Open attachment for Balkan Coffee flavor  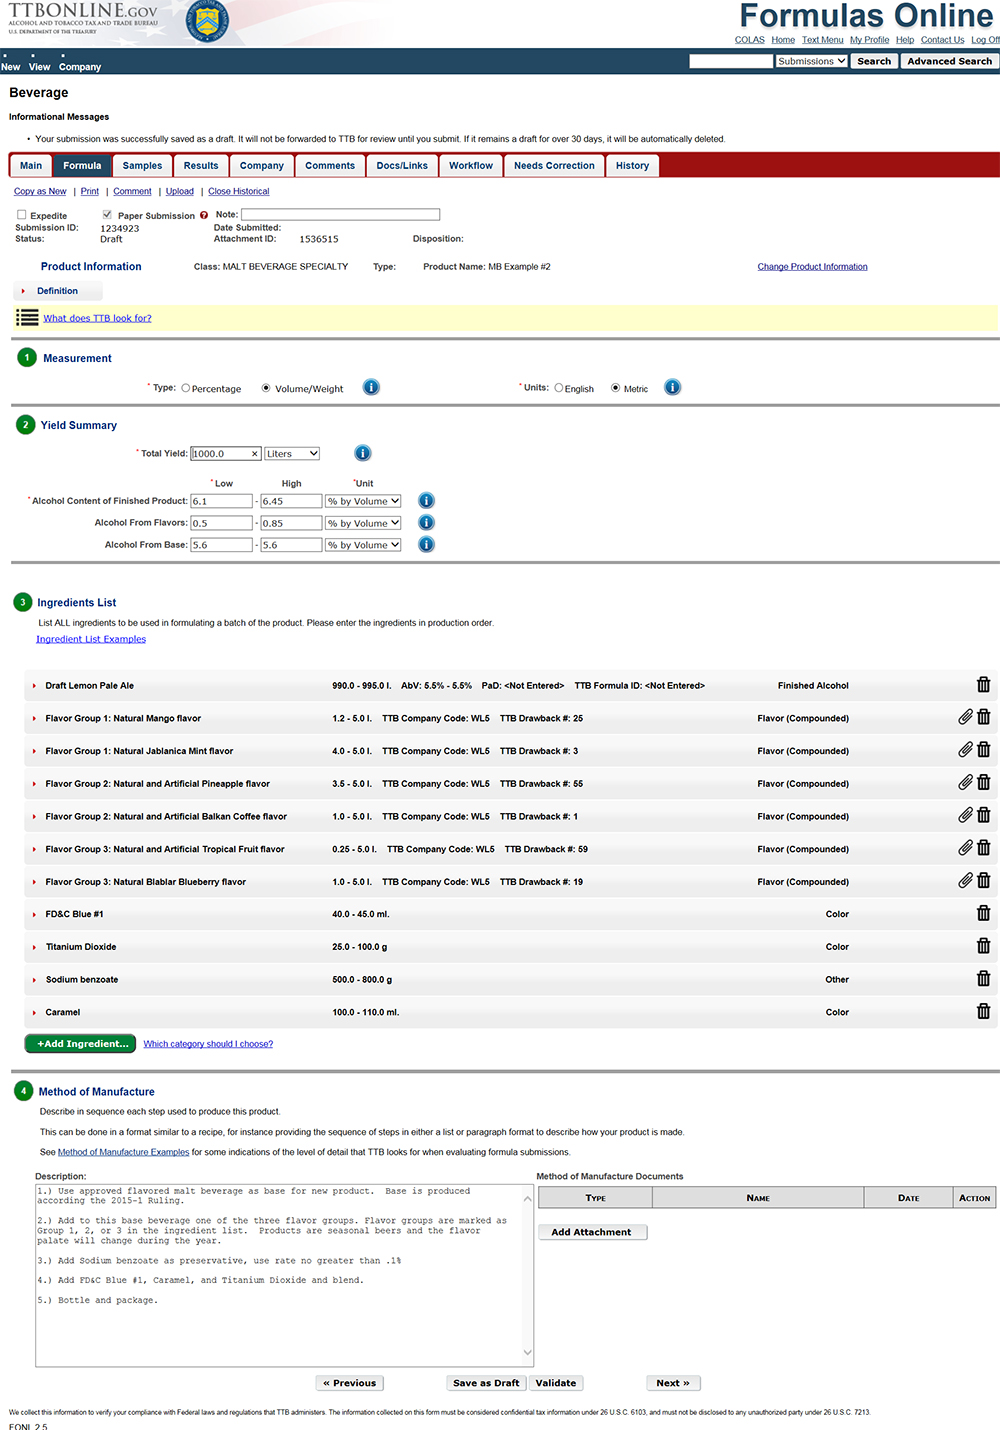965,816
